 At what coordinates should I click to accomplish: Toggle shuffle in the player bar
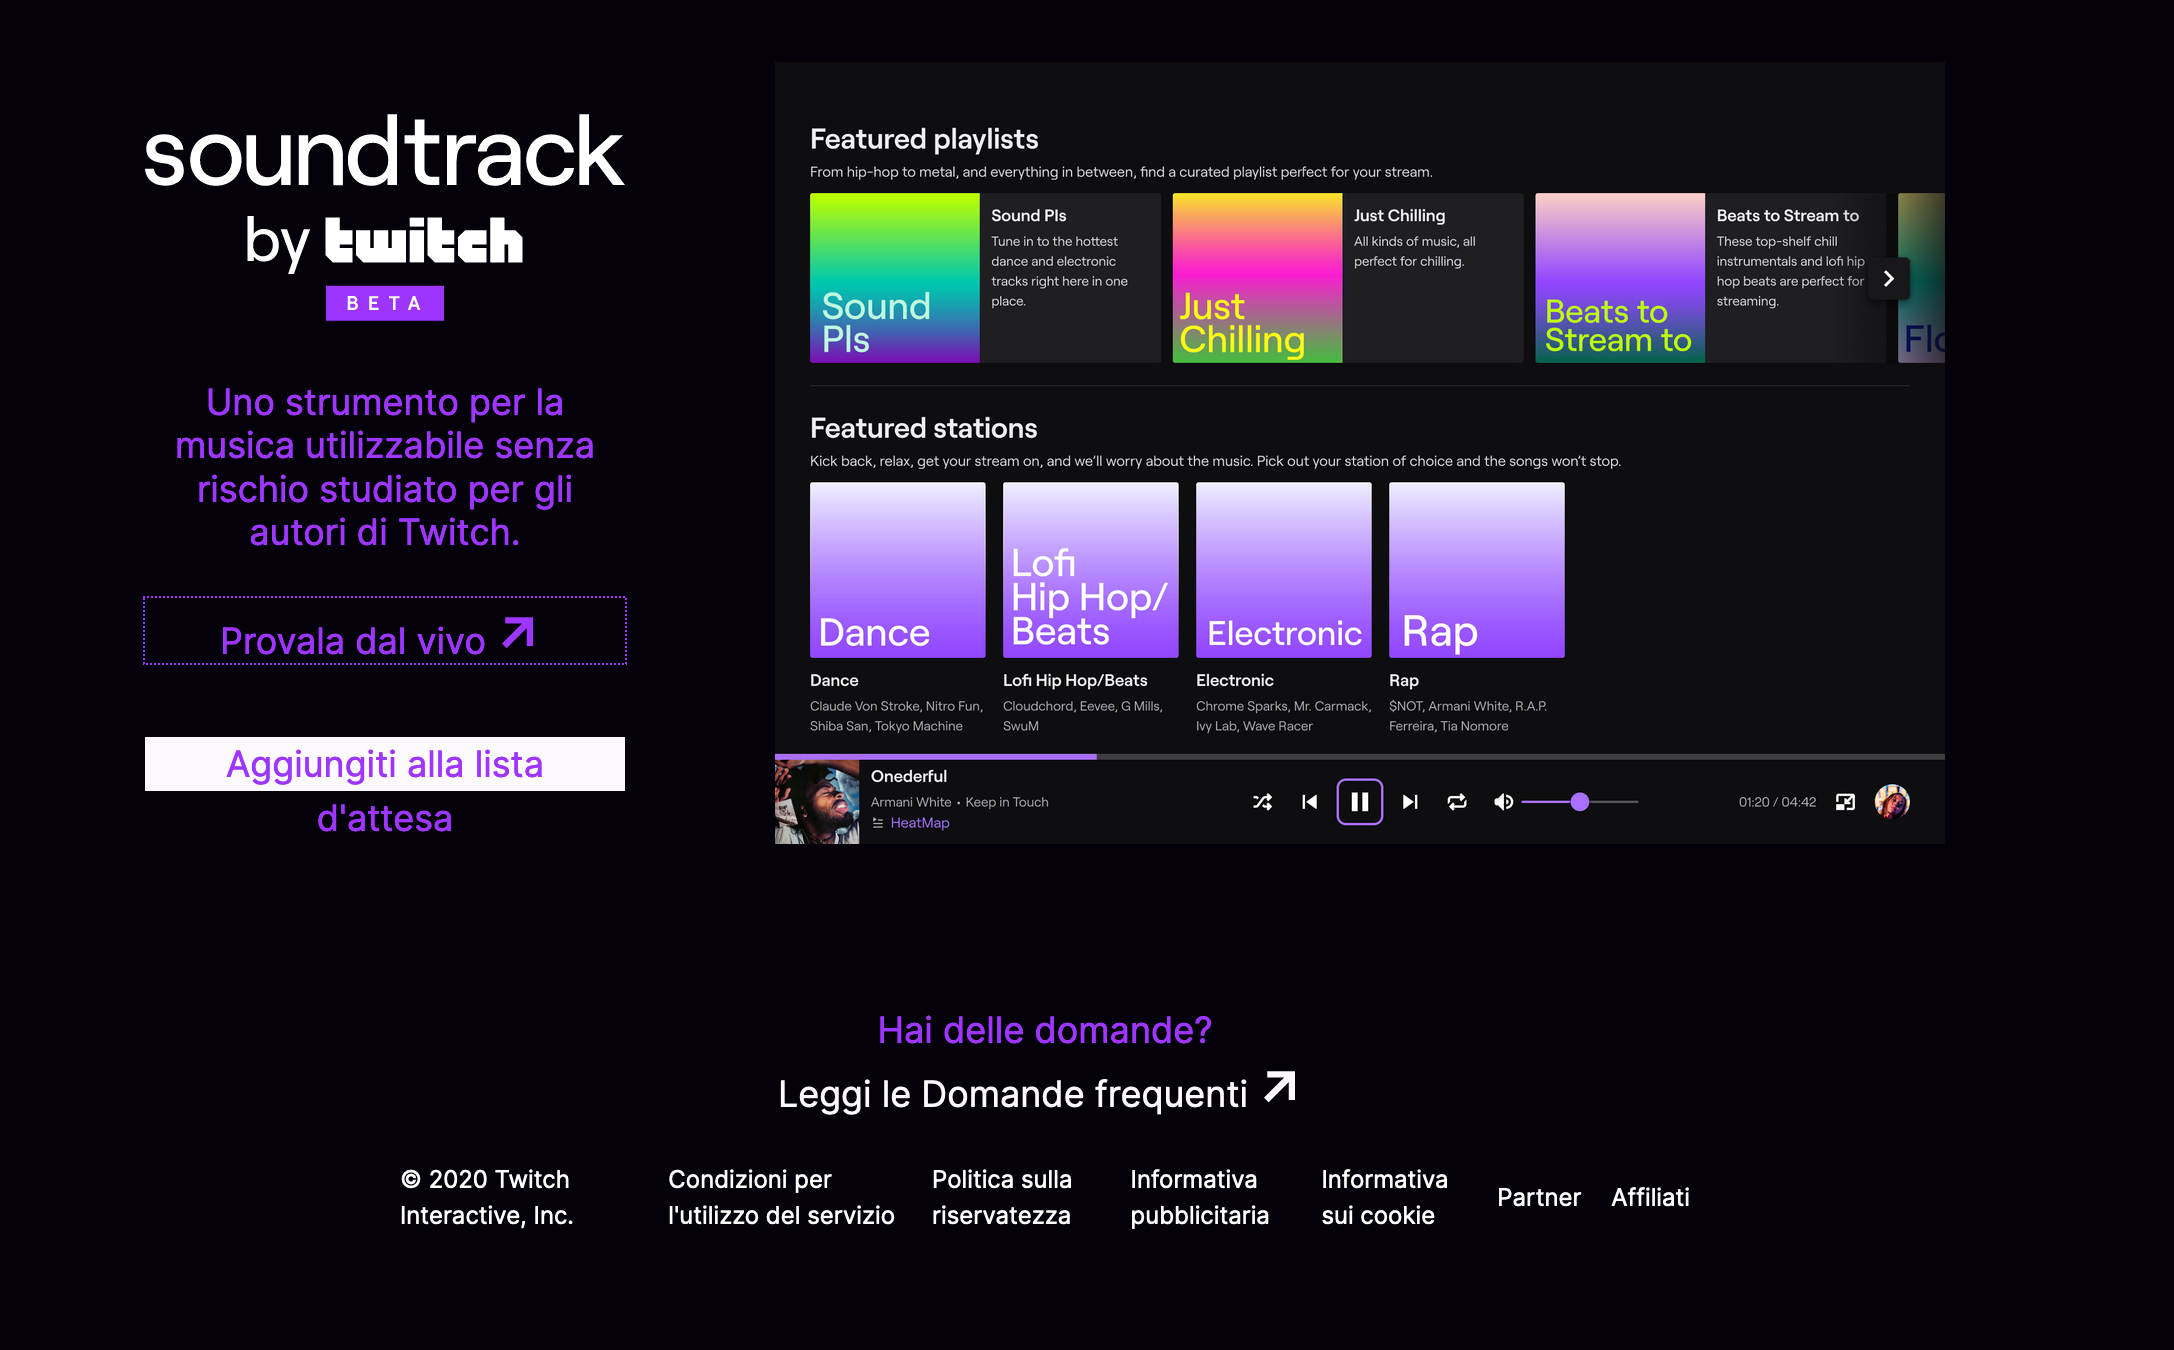pyautogui.click(x=1262, y=802)
